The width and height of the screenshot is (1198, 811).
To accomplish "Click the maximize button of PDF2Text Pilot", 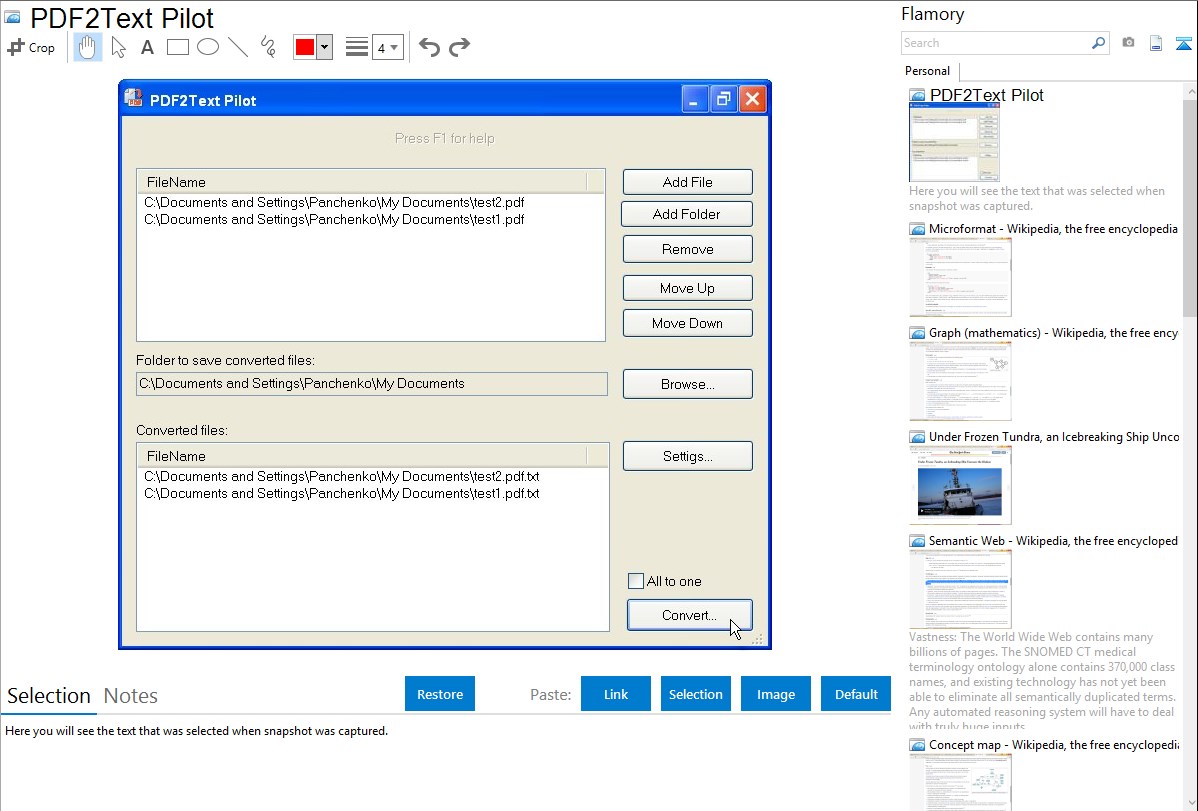I will 723,99.
